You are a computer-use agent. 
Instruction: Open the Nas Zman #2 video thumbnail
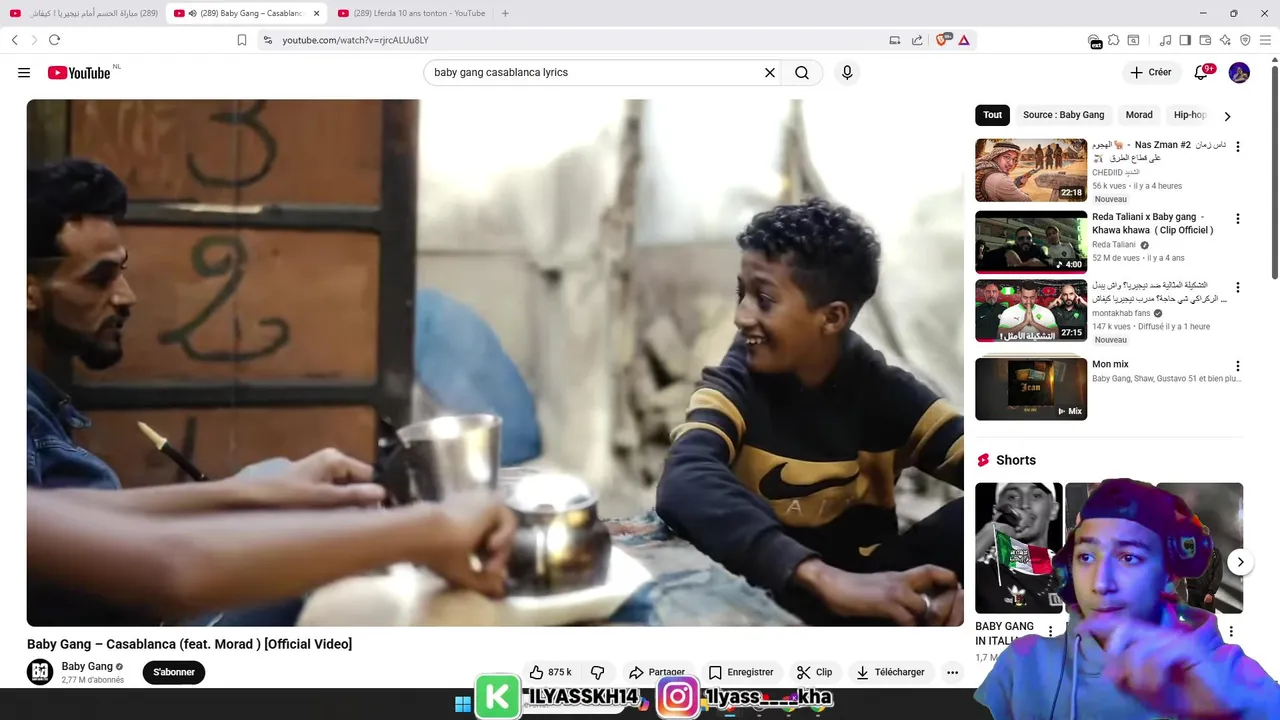(x=1031, y=170)
